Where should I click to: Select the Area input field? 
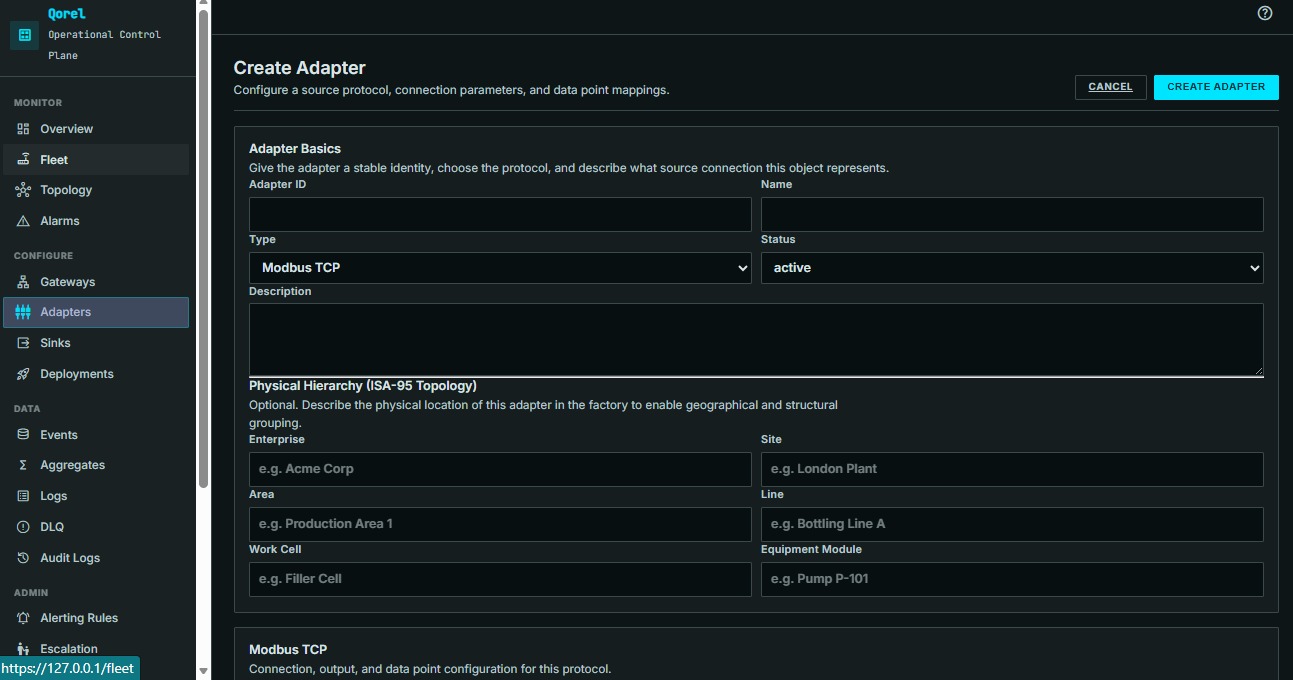click(x=500, y=524)
